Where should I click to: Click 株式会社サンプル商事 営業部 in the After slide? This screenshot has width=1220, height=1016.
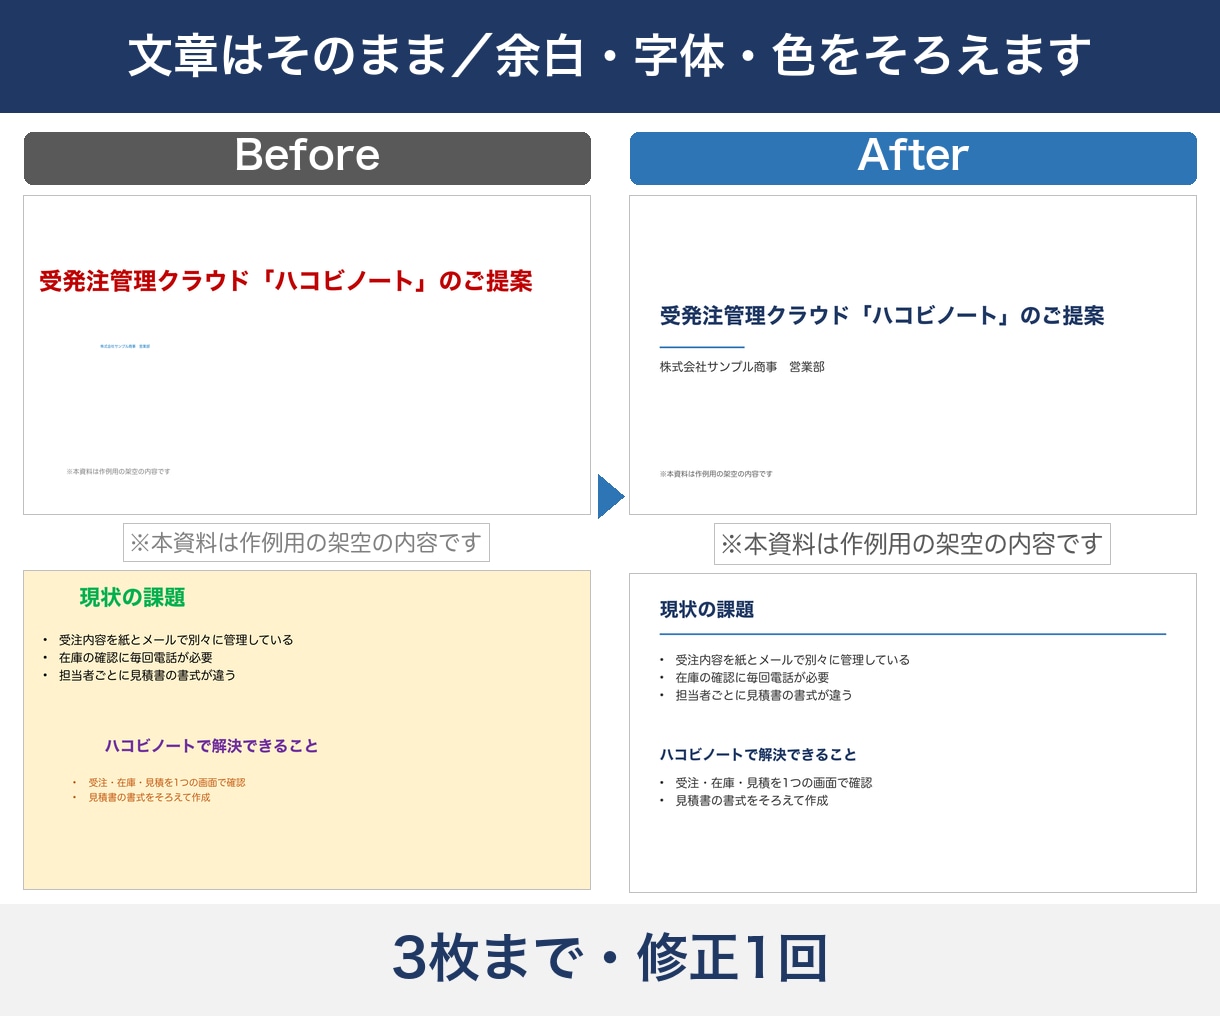coord(742,367)
